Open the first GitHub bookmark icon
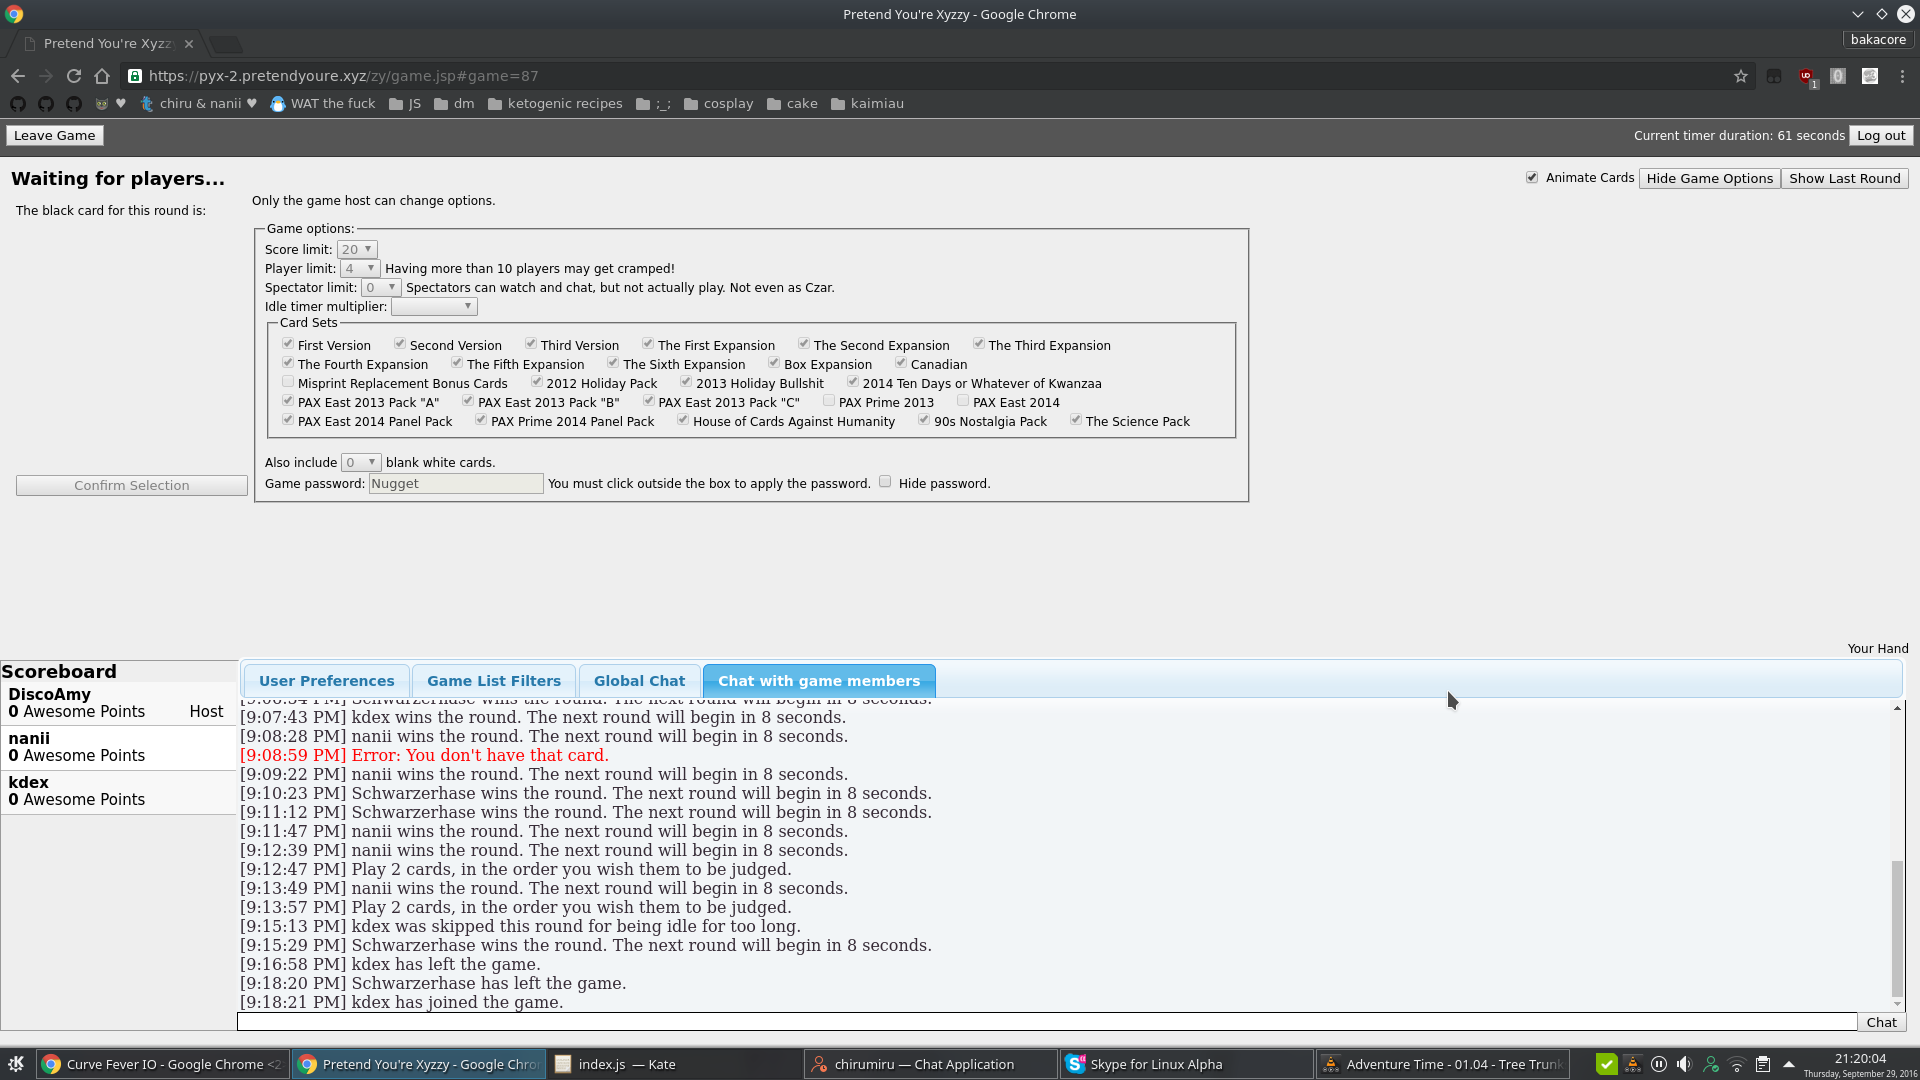 17,104
